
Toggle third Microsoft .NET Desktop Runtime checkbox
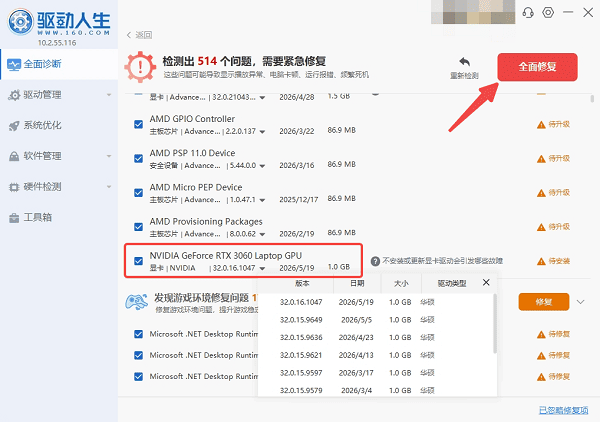[x=139, y=376]
